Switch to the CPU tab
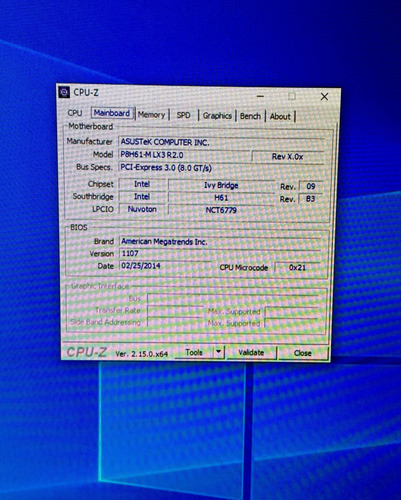401x500 pixels. (x=75, y=113)
